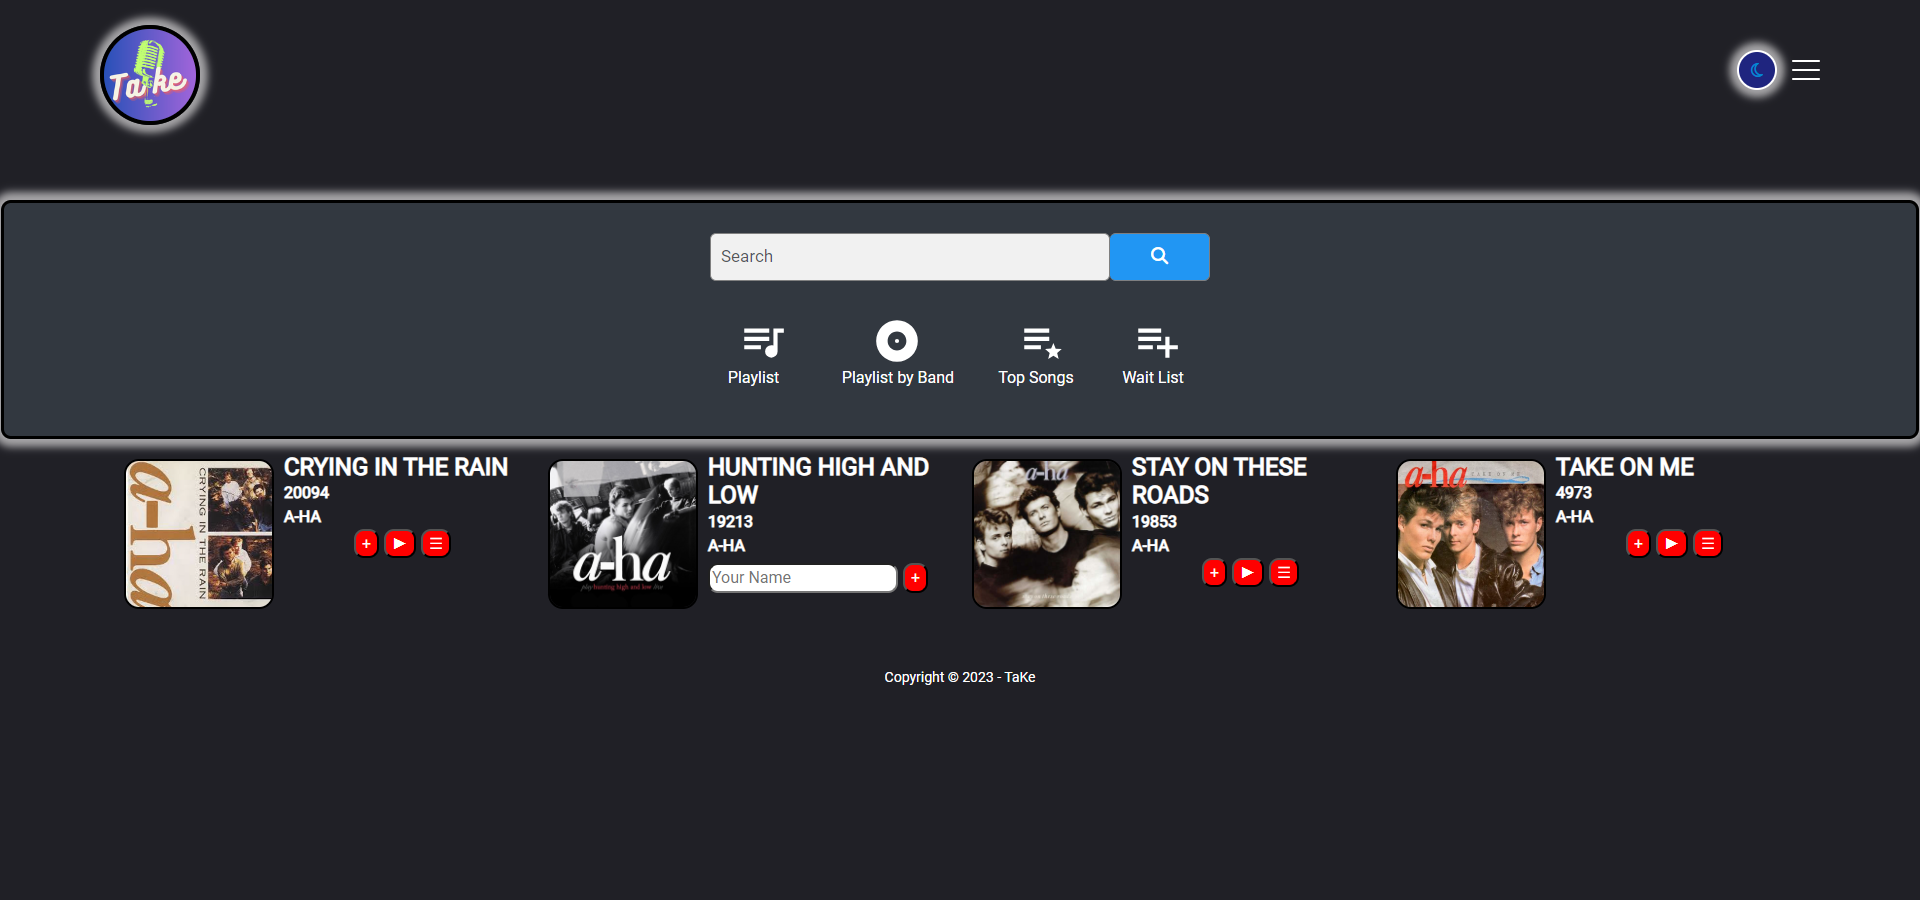Click Crying in the Rain album cover
Screen dimensions: 1920x900
[x=199, y=534]
